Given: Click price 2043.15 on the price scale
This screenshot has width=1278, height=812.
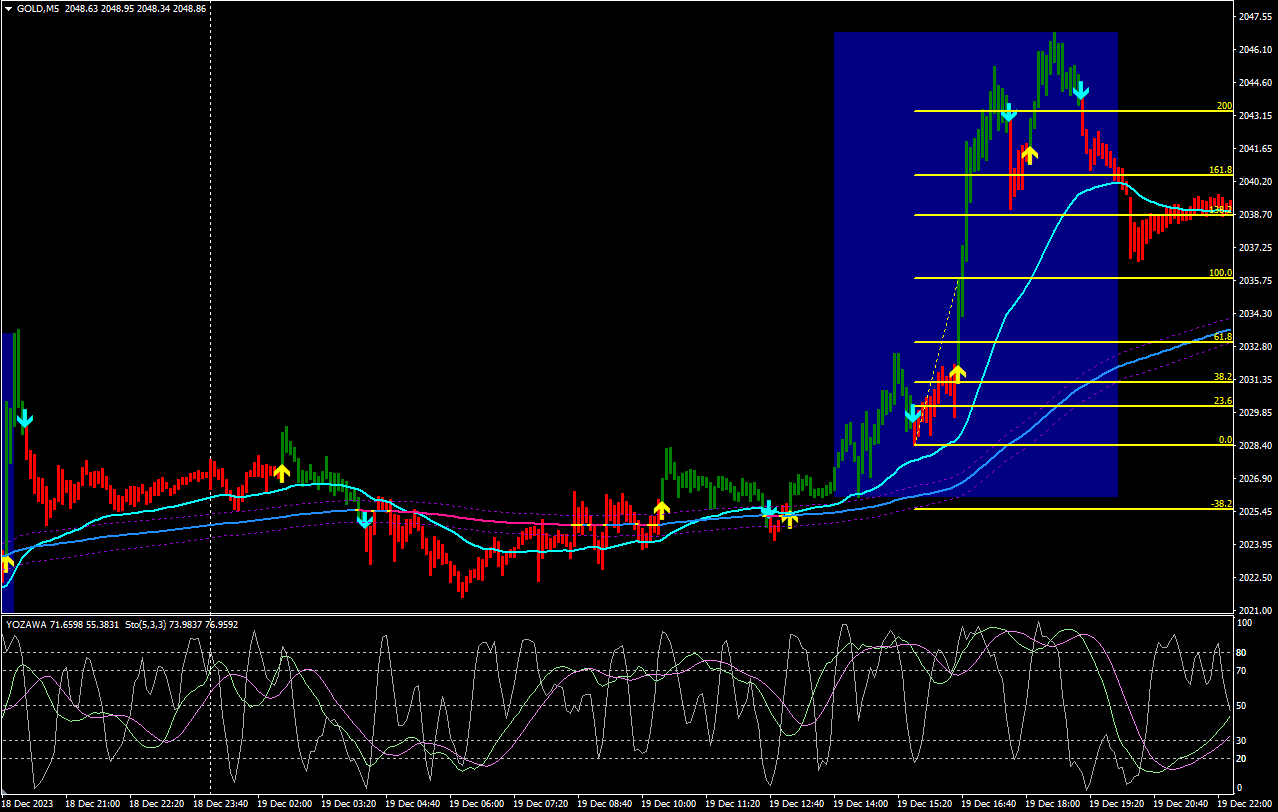Looking at the screenshot, I should (x=1255, y=115).
